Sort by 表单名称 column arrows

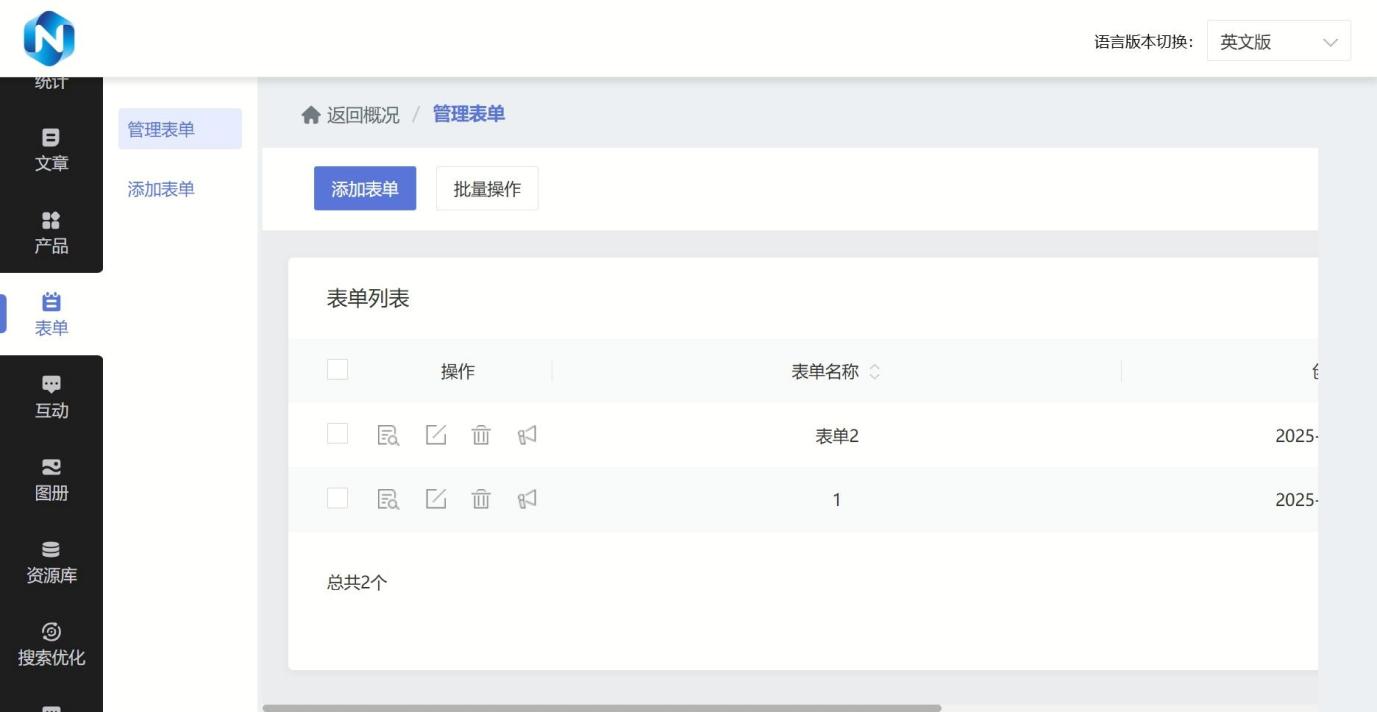875,372
